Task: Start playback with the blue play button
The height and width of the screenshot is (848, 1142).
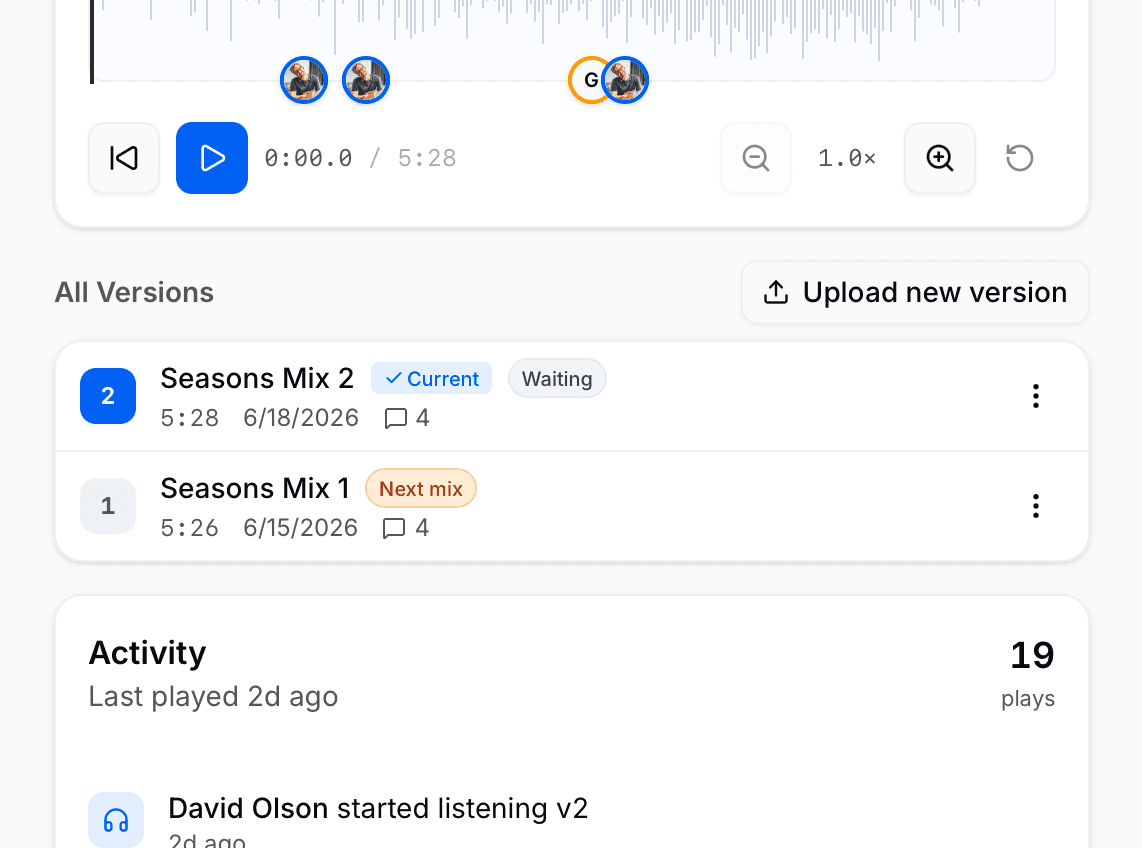Action: 212,158
